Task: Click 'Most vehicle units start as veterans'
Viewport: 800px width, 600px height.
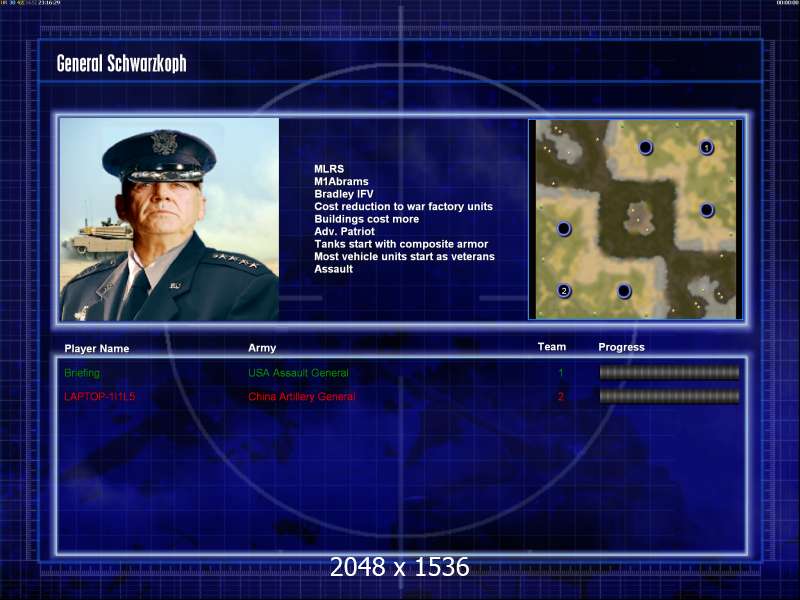Action: [x=404, y=257]
